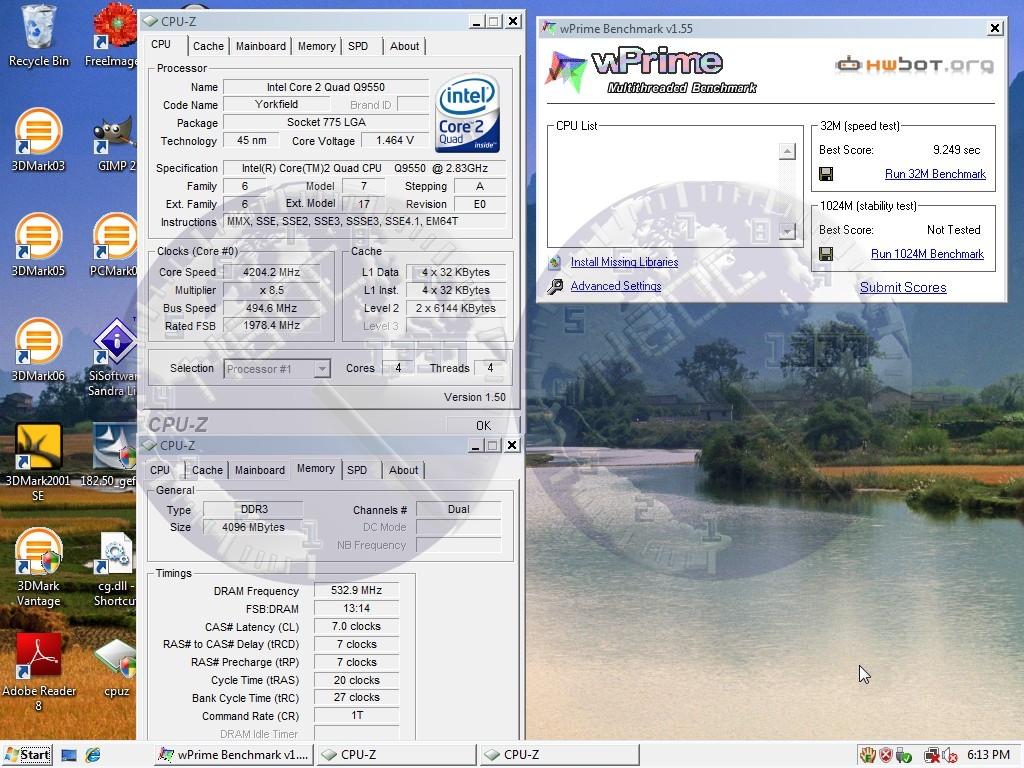Screen dimensions: 1024x768
Task: Click the Install Missing Libraries link
Action: [624, 263]
